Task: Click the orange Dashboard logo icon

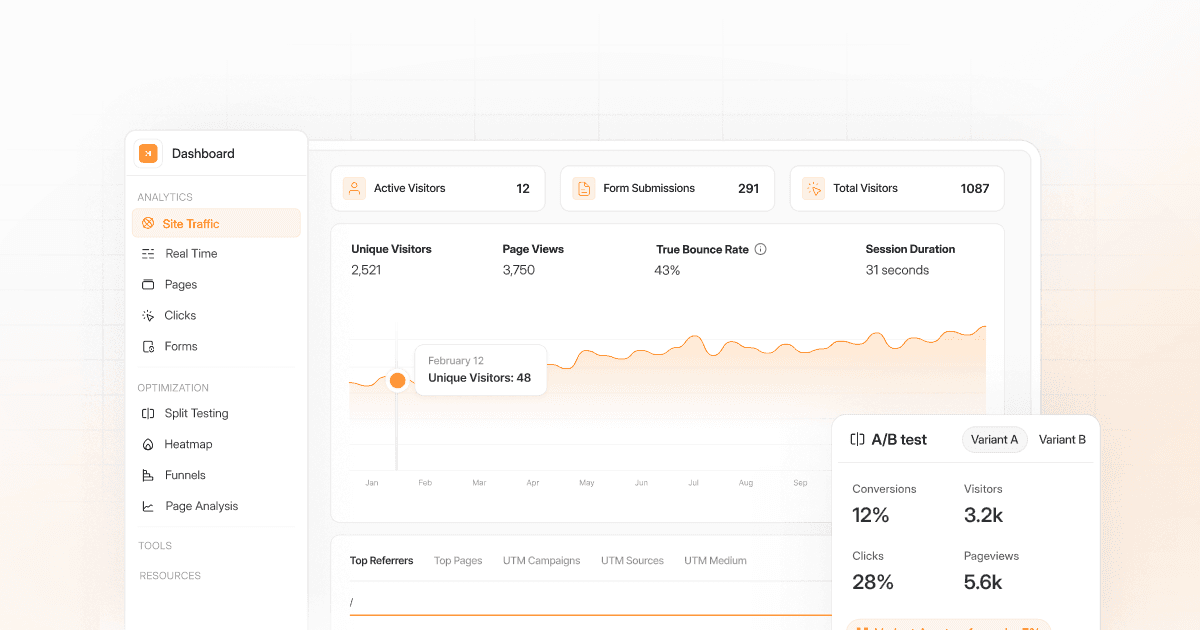Action: 148,153
